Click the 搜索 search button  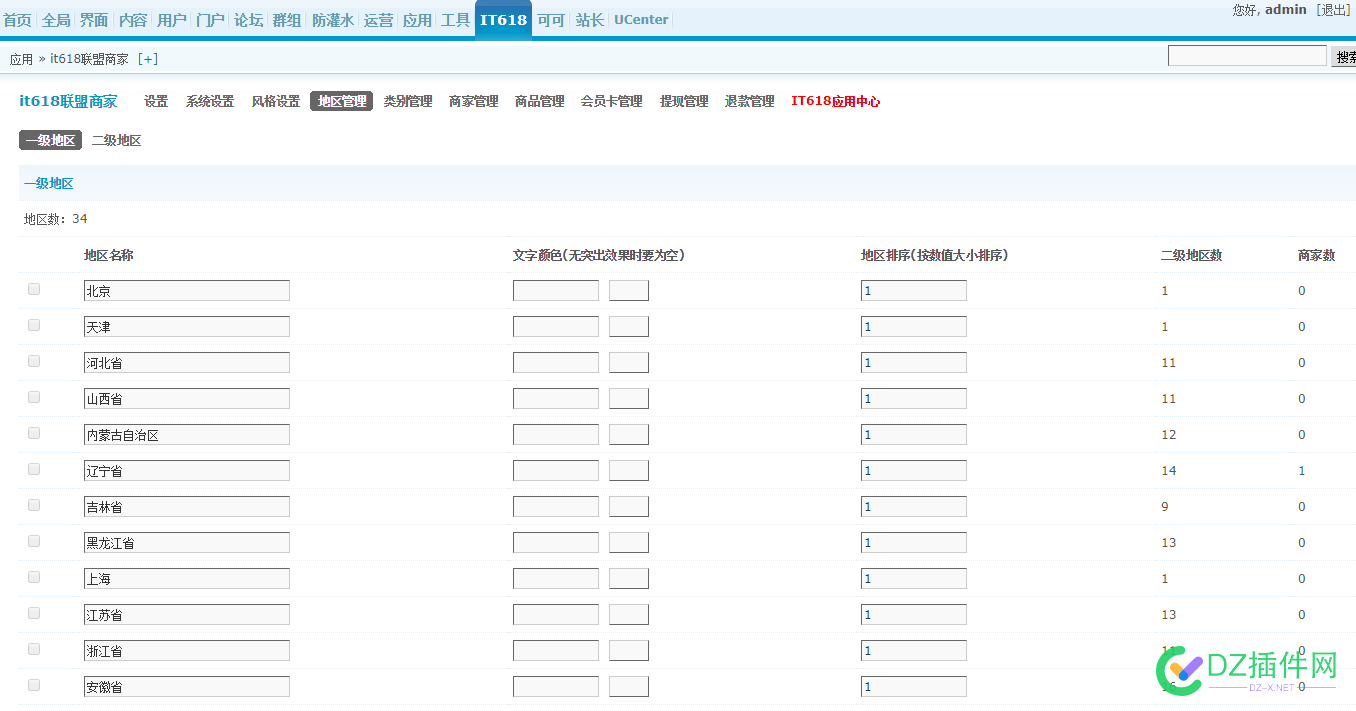(1343, 57)
